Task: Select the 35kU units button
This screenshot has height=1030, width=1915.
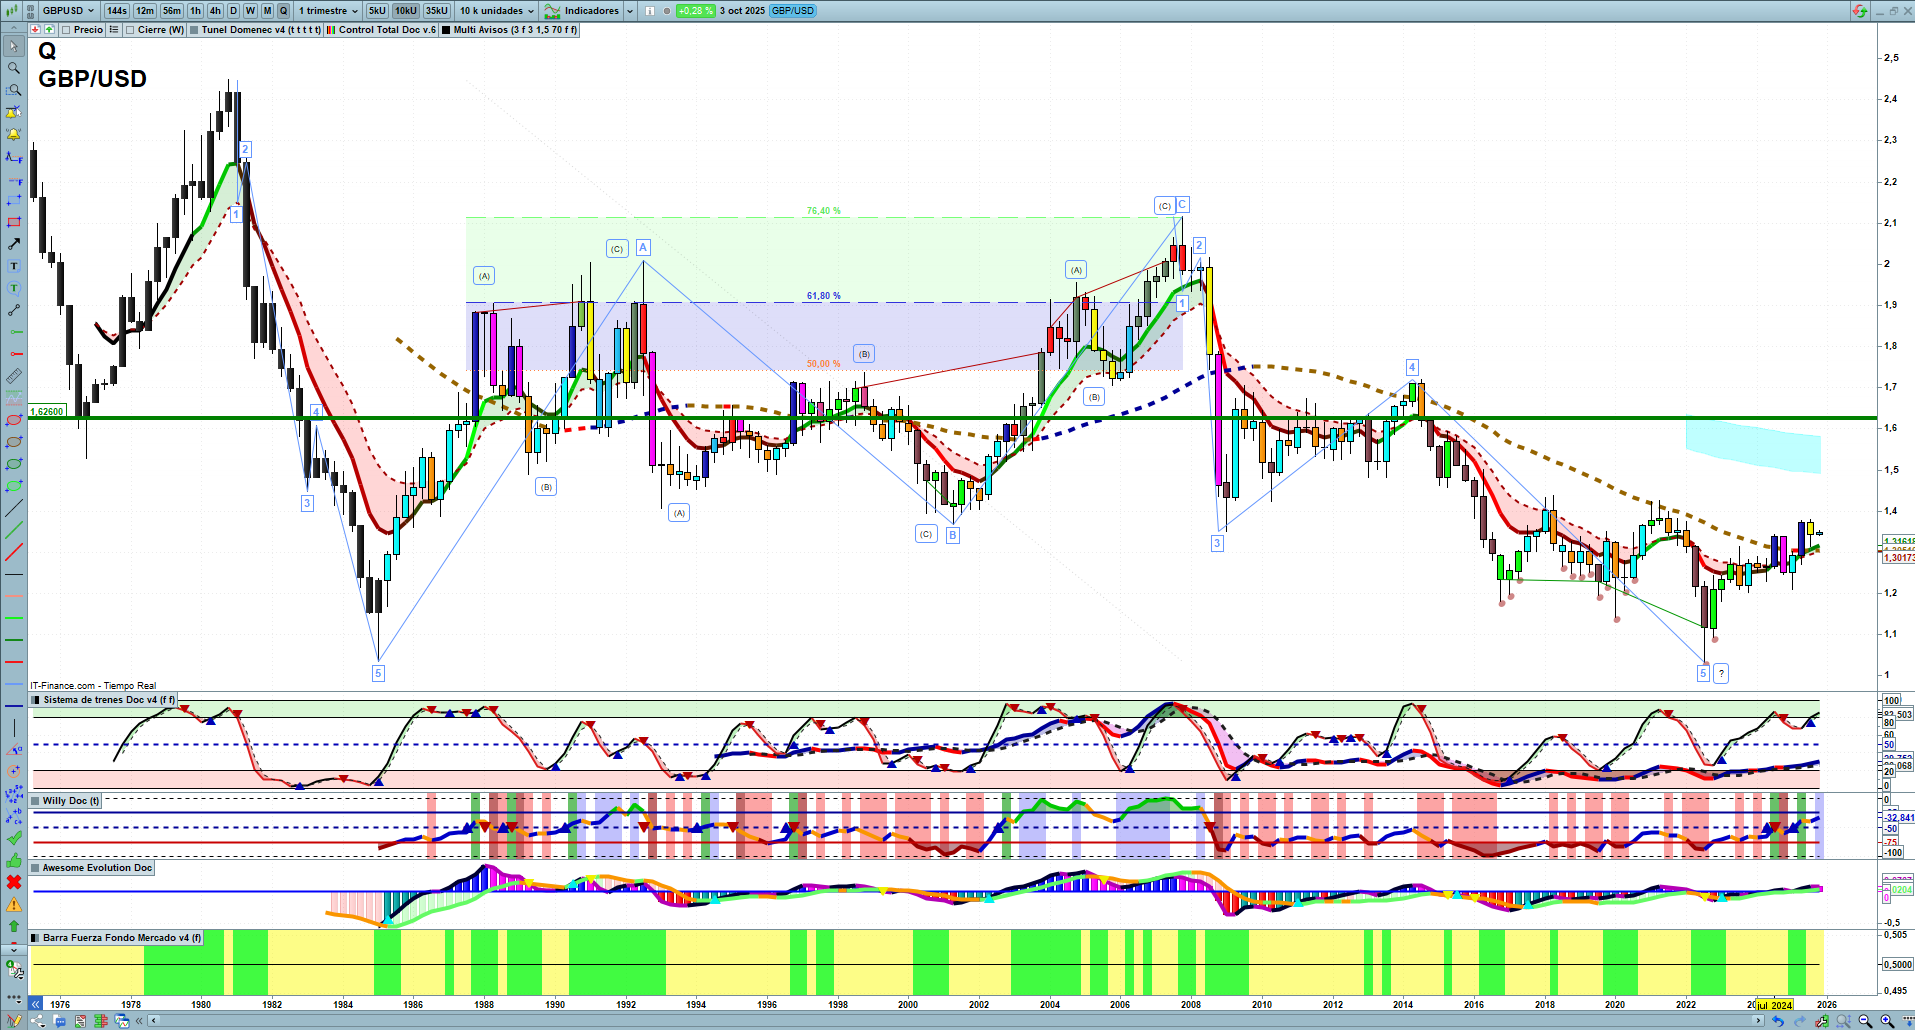Action: (x=437, y=11)
